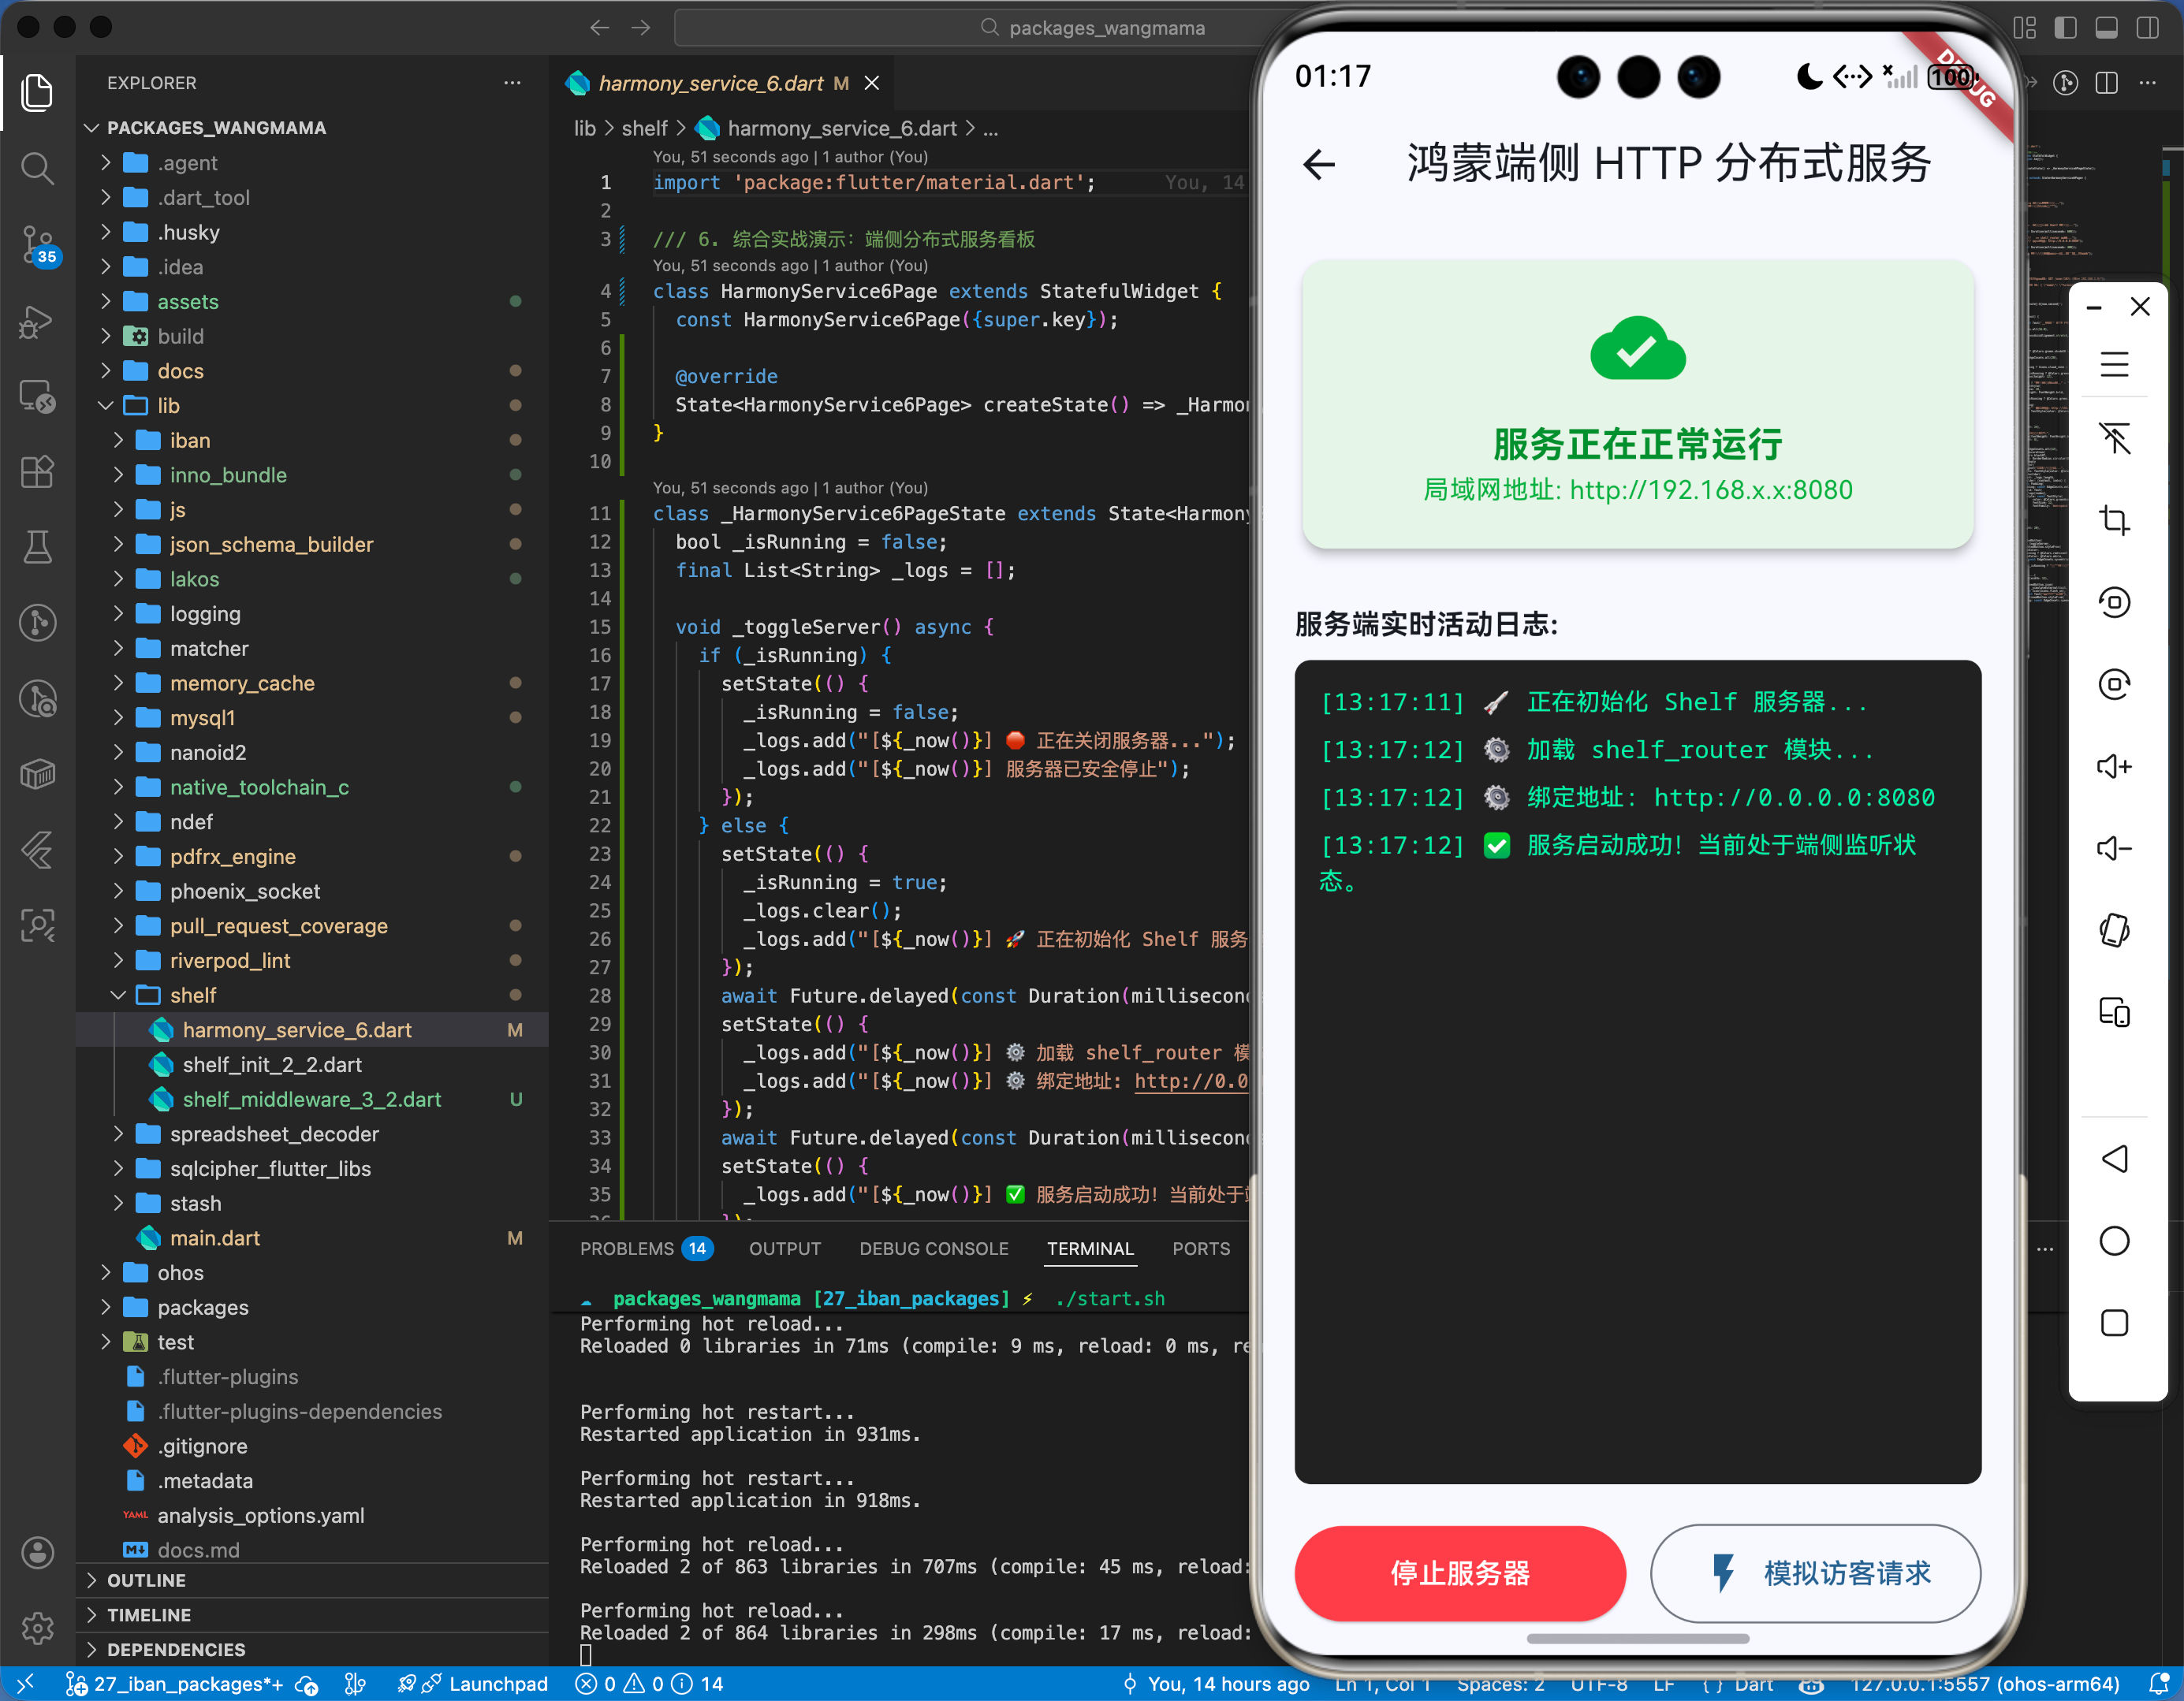This screenshot has height=1701, width=2184.
Task: Click emulator screenshot crop icon
Action: (x=2113, y=520)
